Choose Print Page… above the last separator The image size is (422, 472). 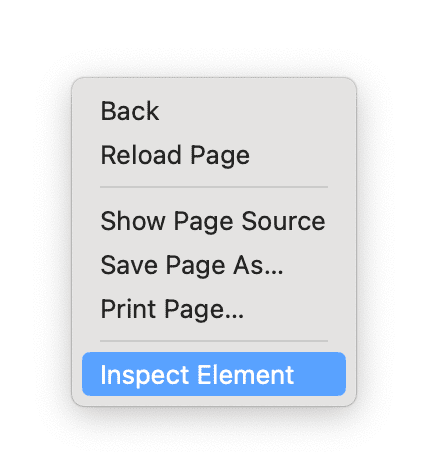pyautogui.click(x=214, y=309)
